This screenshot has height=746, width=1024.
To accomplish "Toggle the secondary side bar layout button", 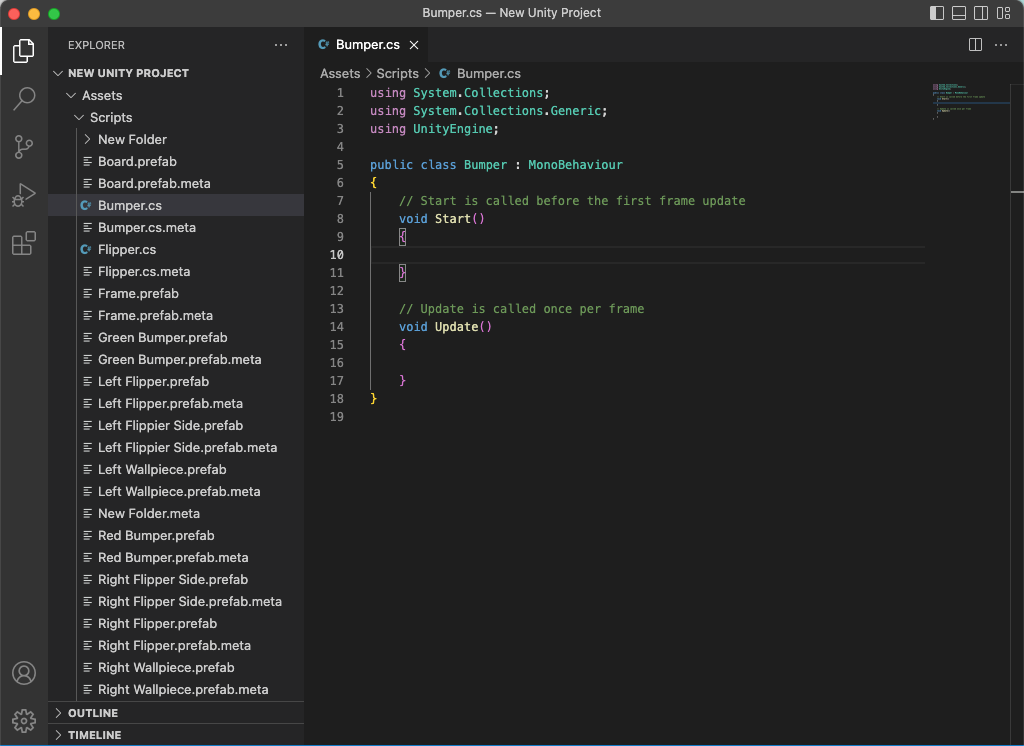I will [981, 13].
